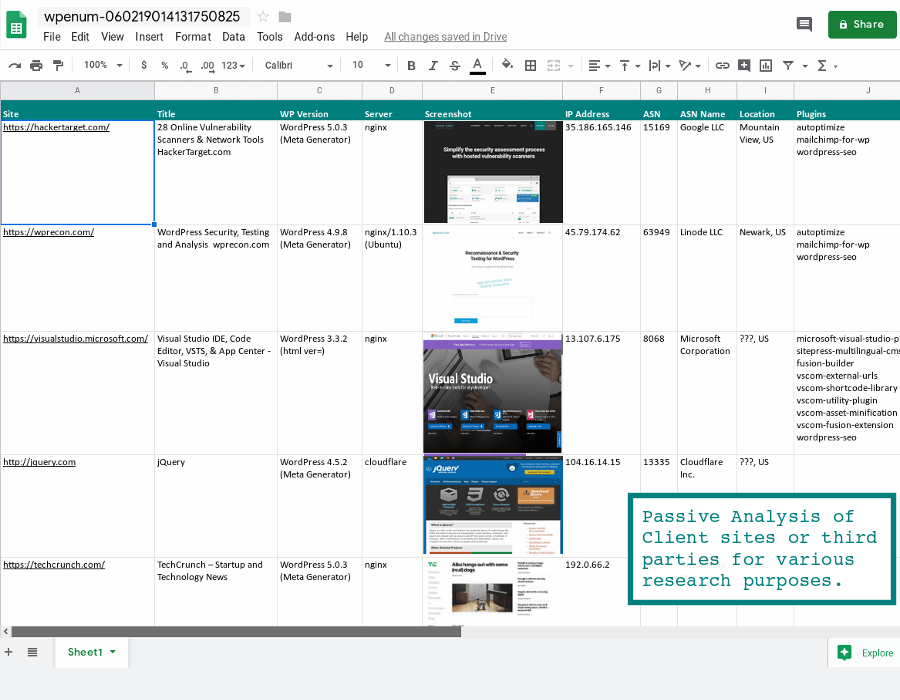Click the print icon in toolbar
Viewport: 900px width, 700px height.
[36, 65]
